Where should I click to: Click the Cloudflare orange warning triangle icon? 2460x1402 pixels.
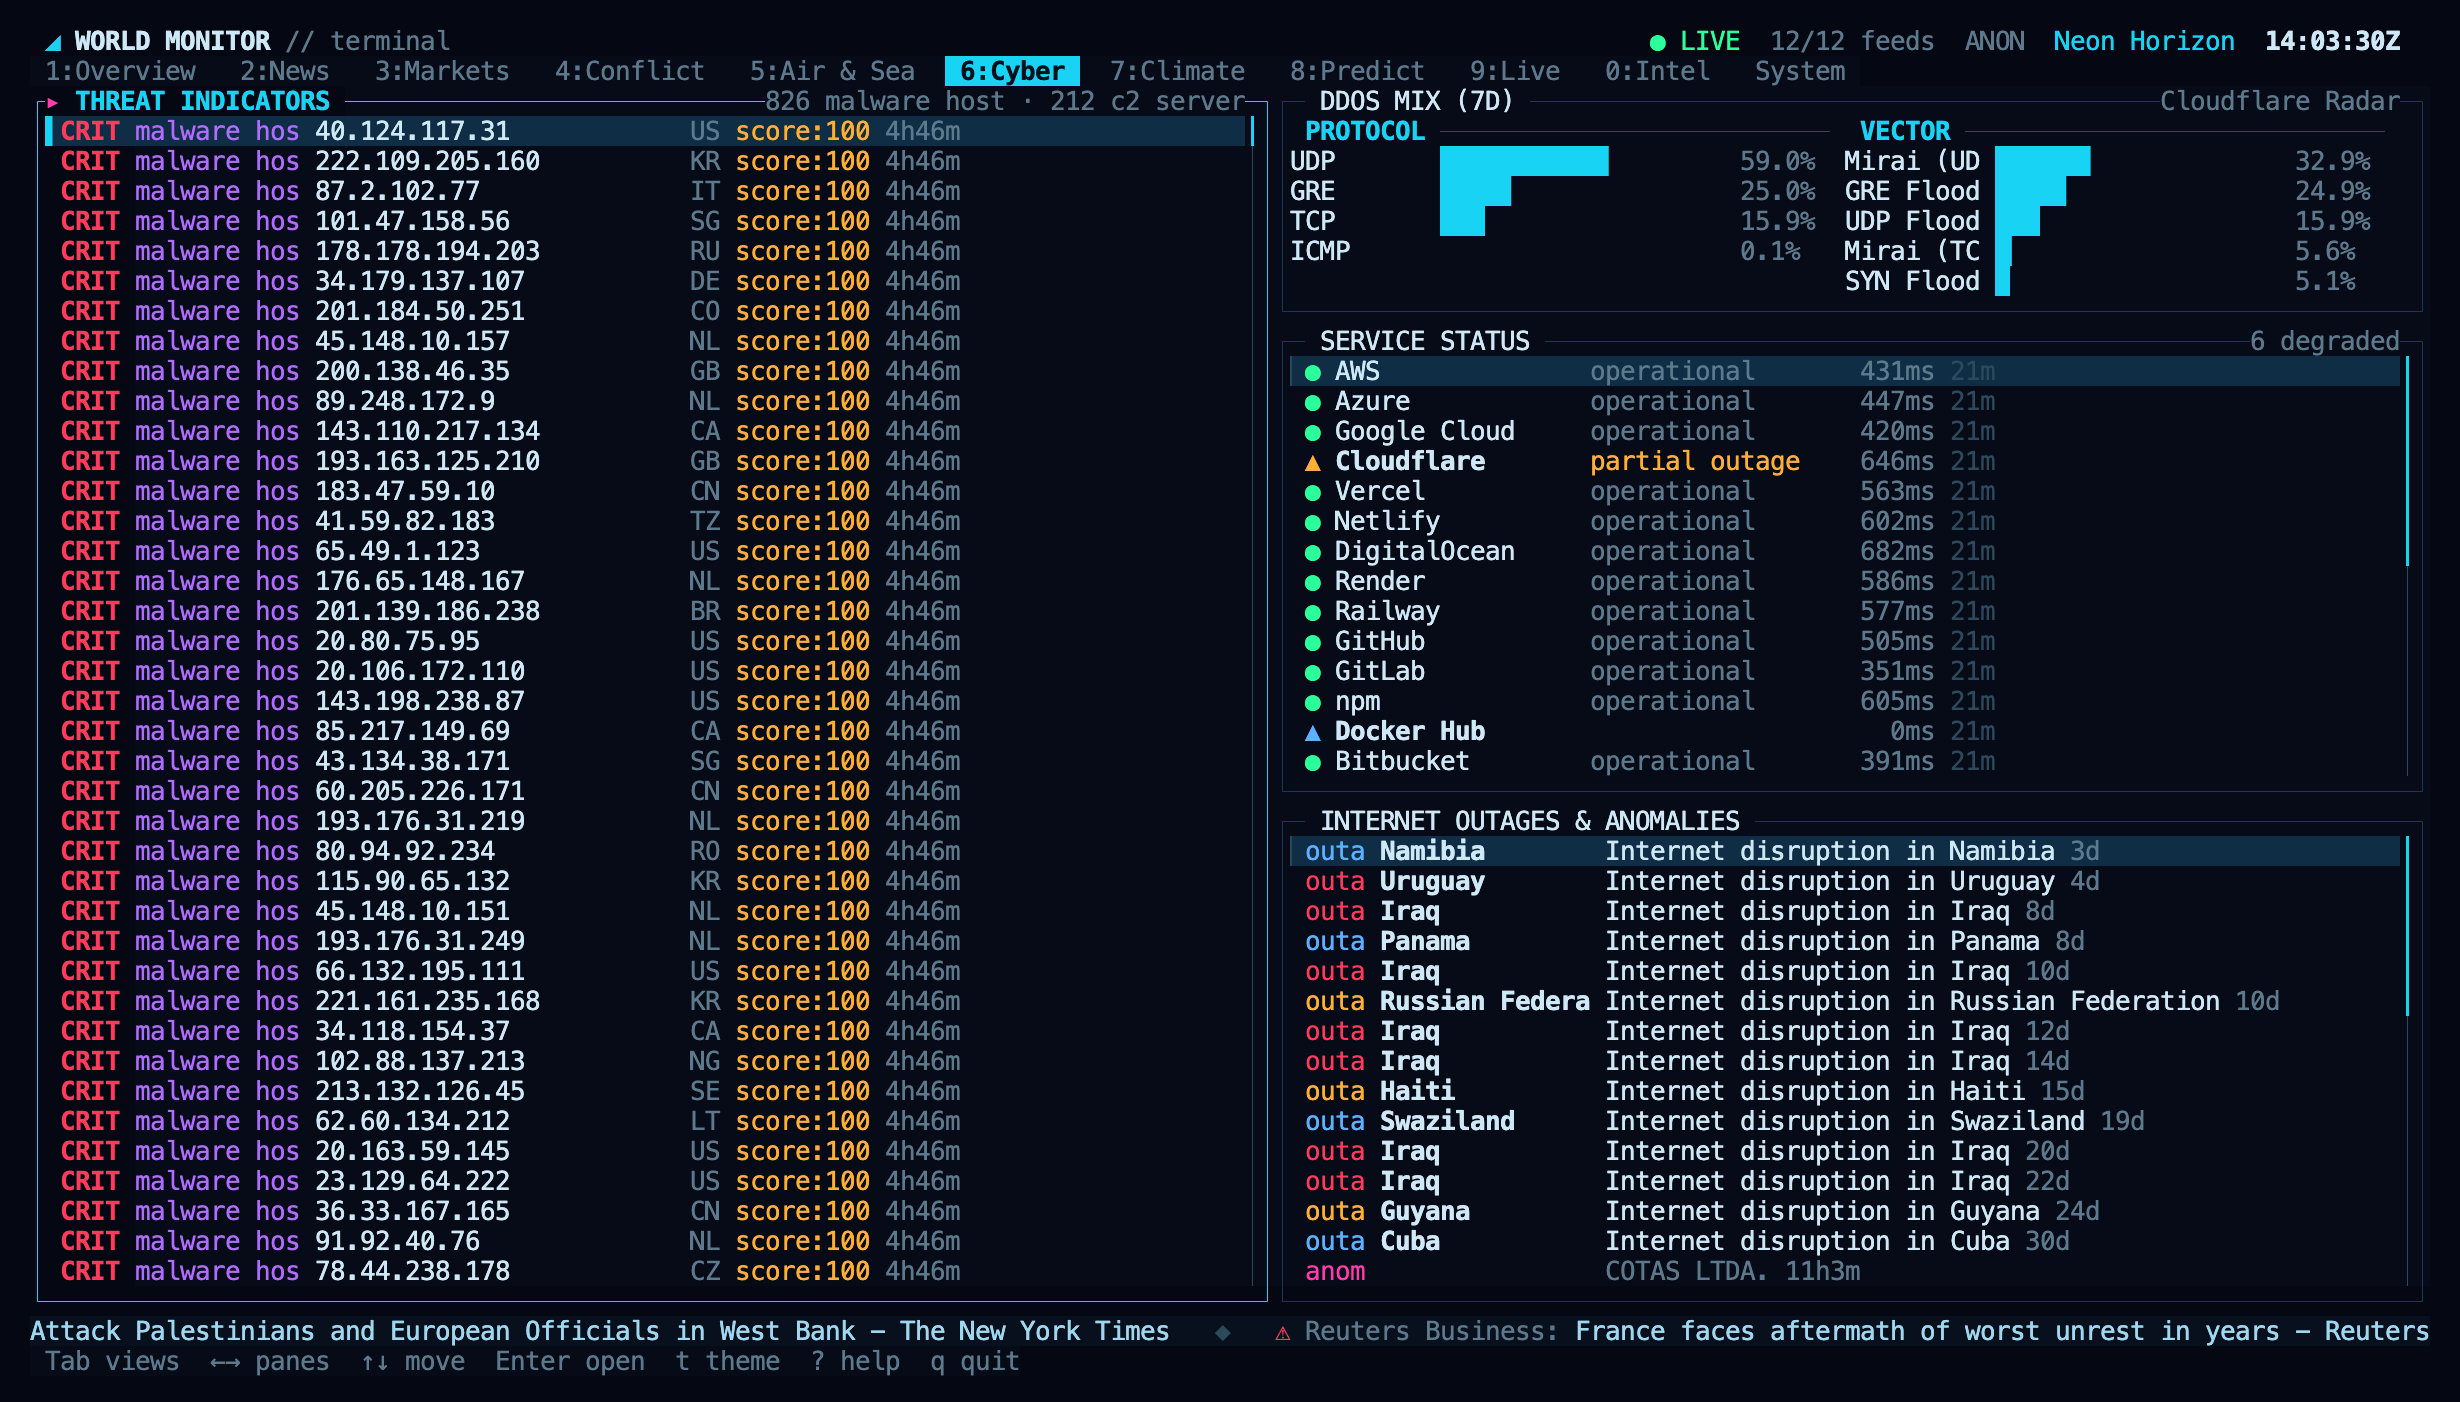pyautogui.click(x=1313, y=462)
